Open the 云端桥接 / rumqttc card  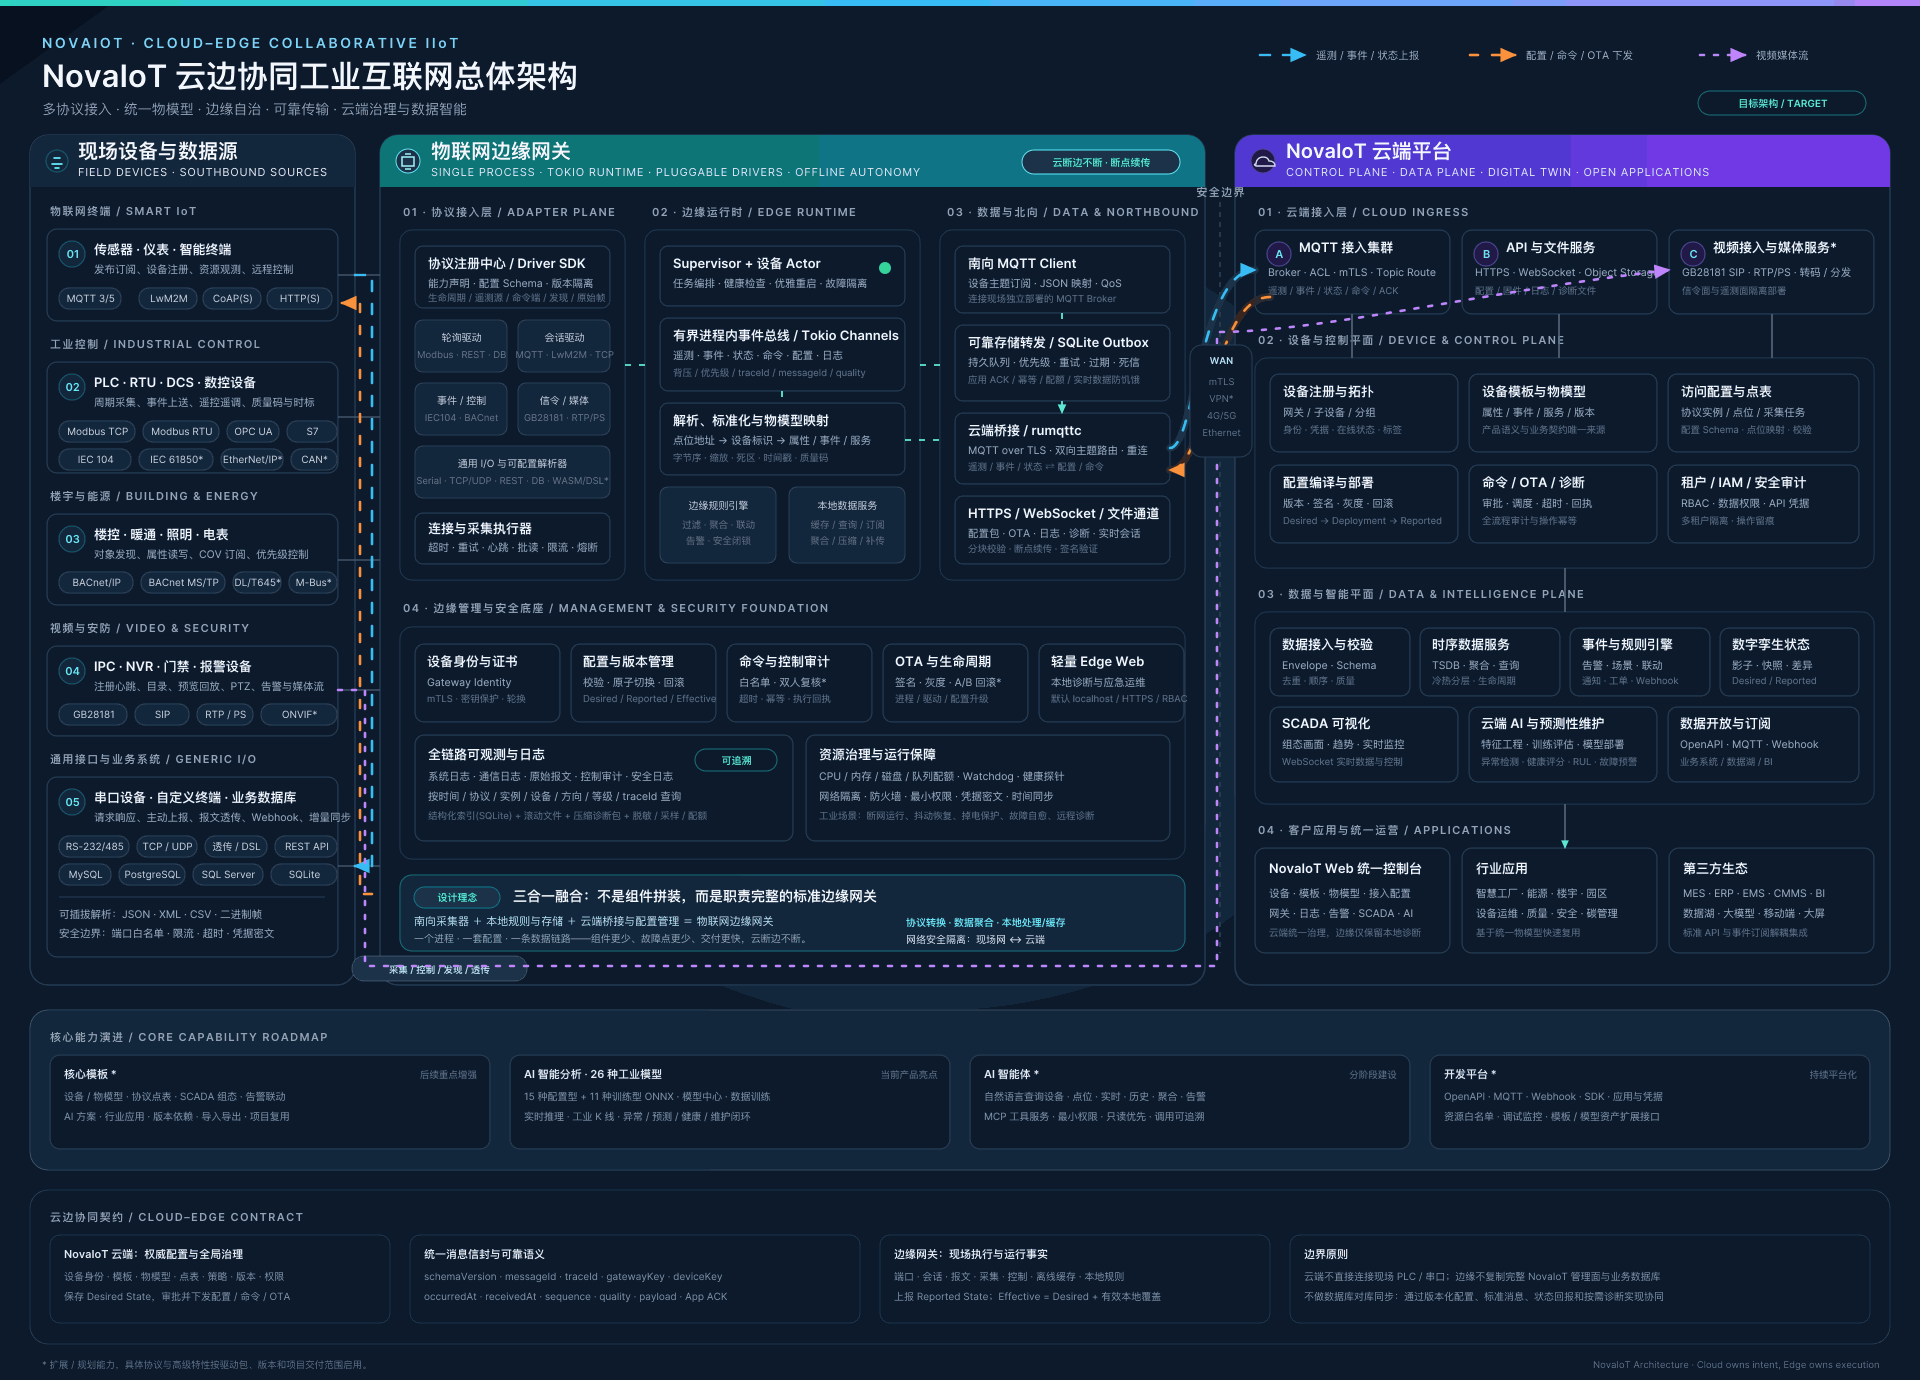pos(1062,449)
